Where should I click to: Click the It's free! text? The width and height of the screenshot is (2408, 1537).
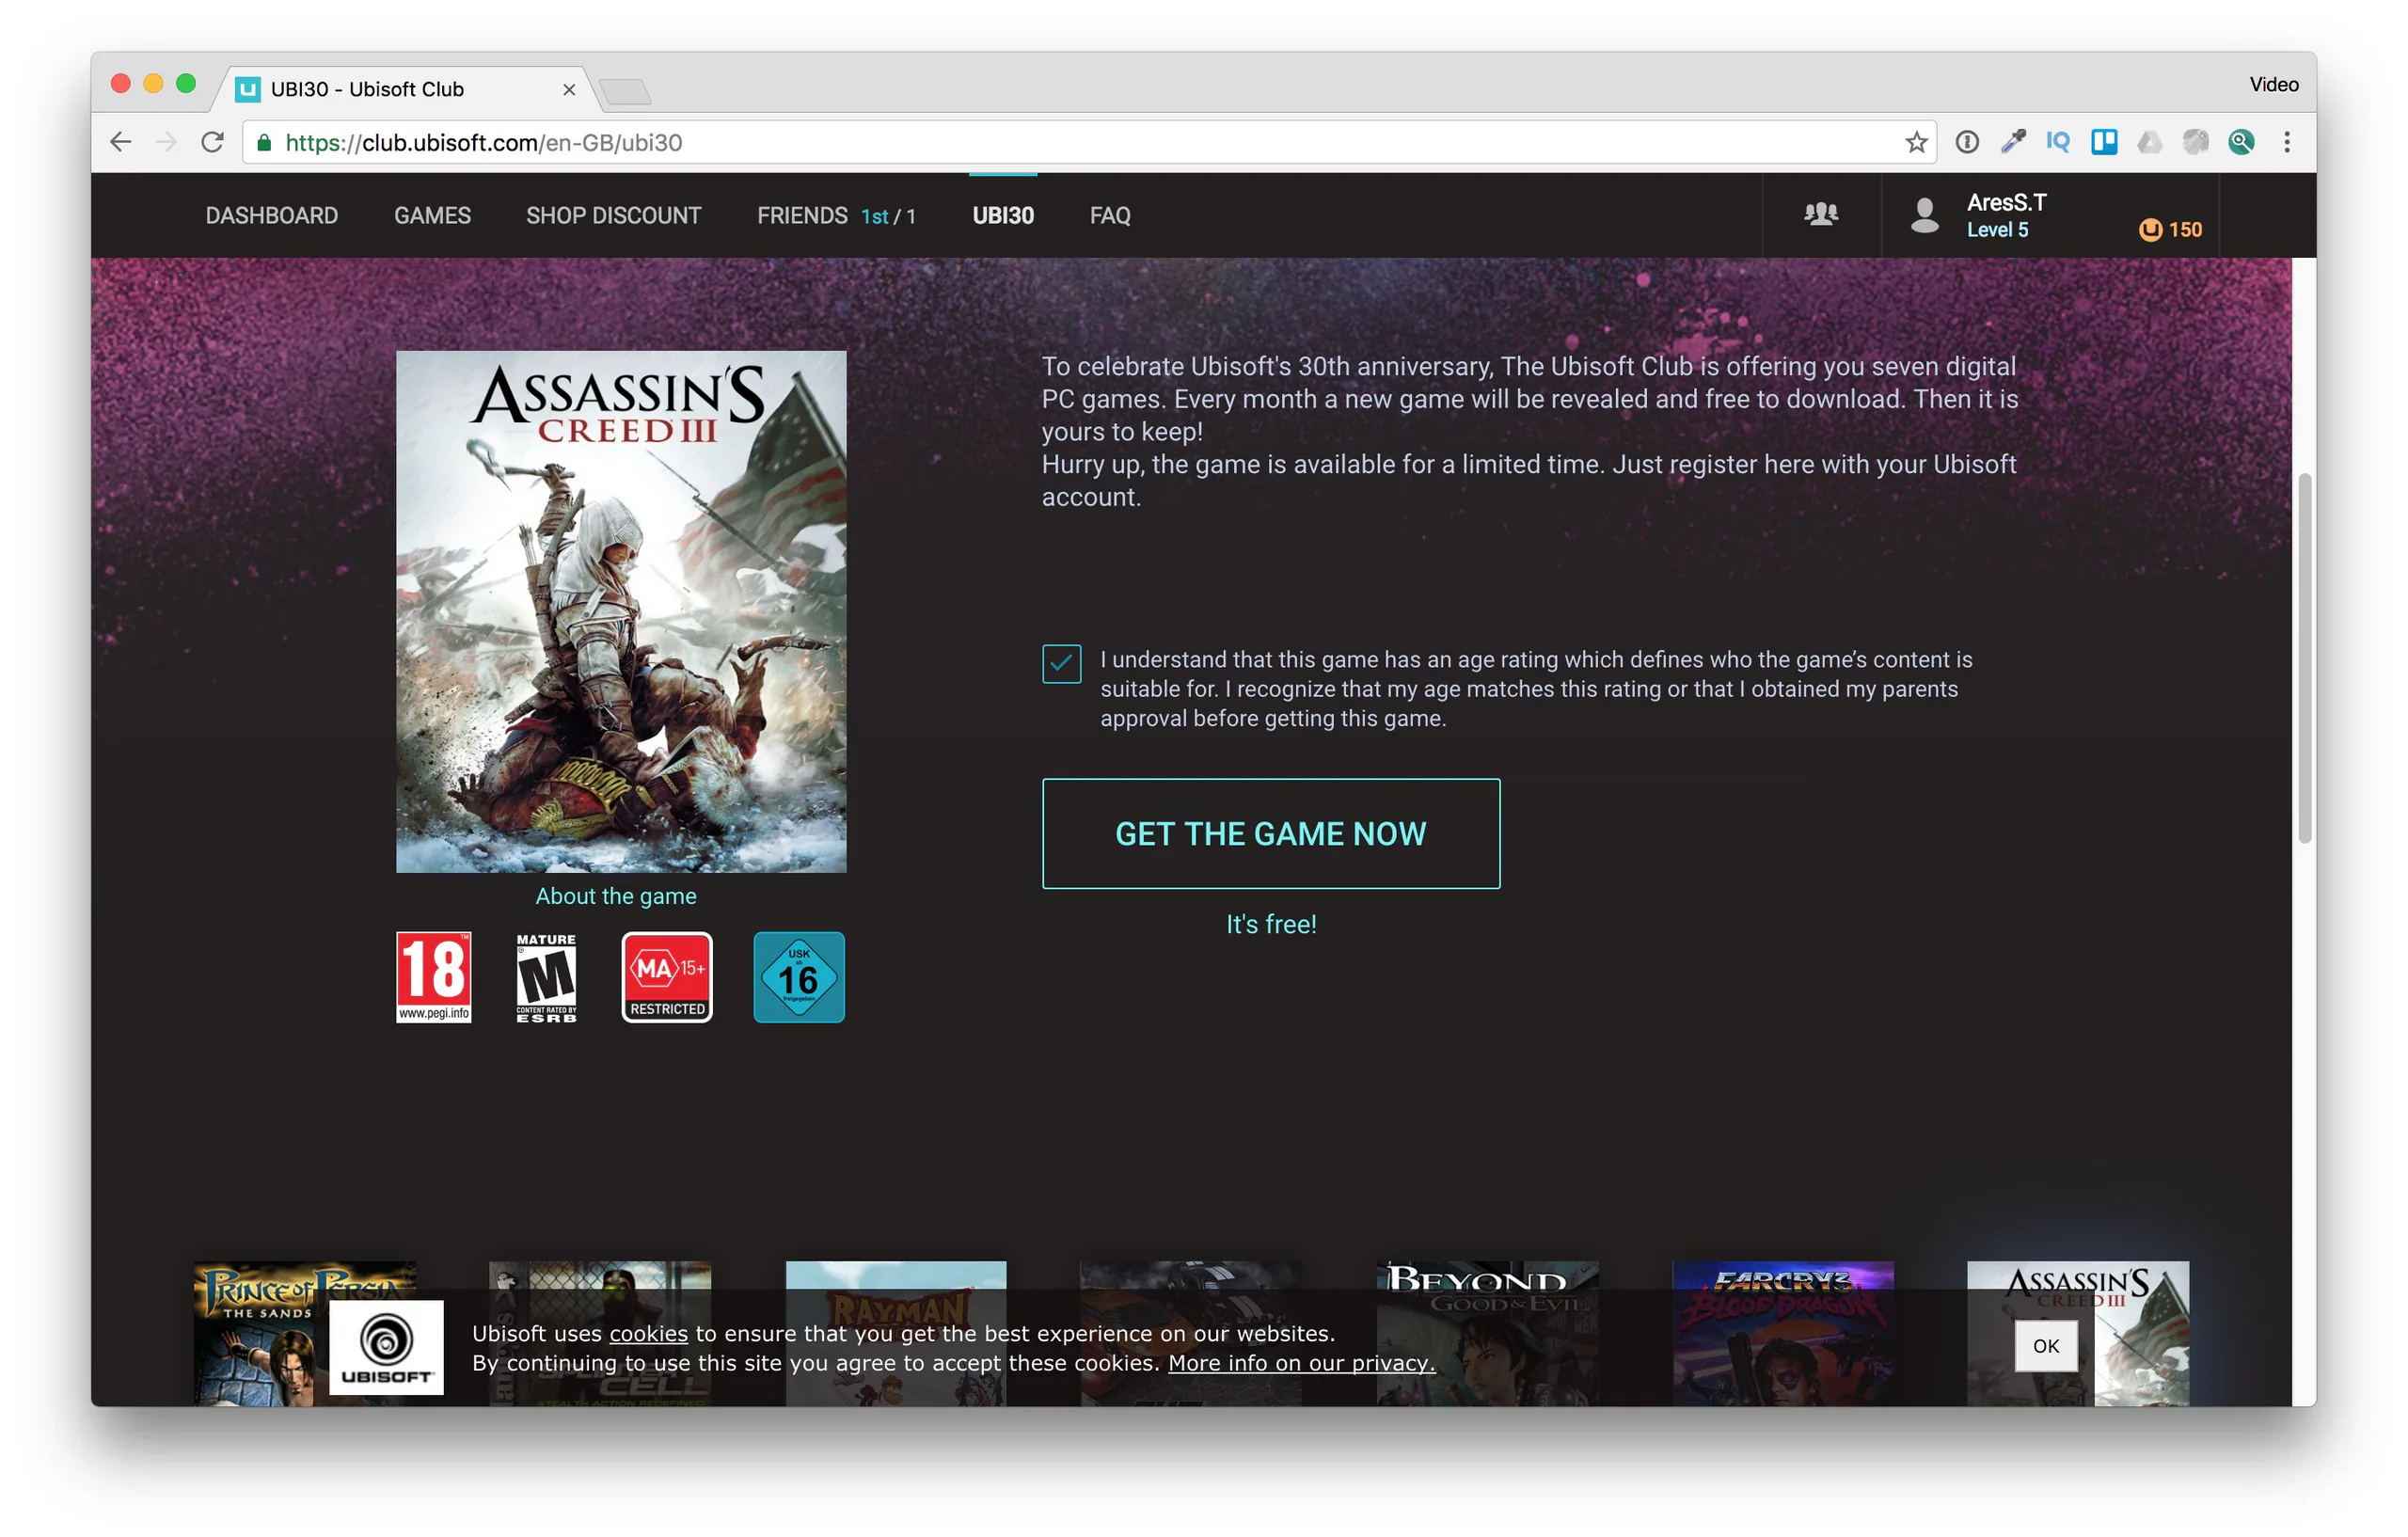pos(1271,924)
